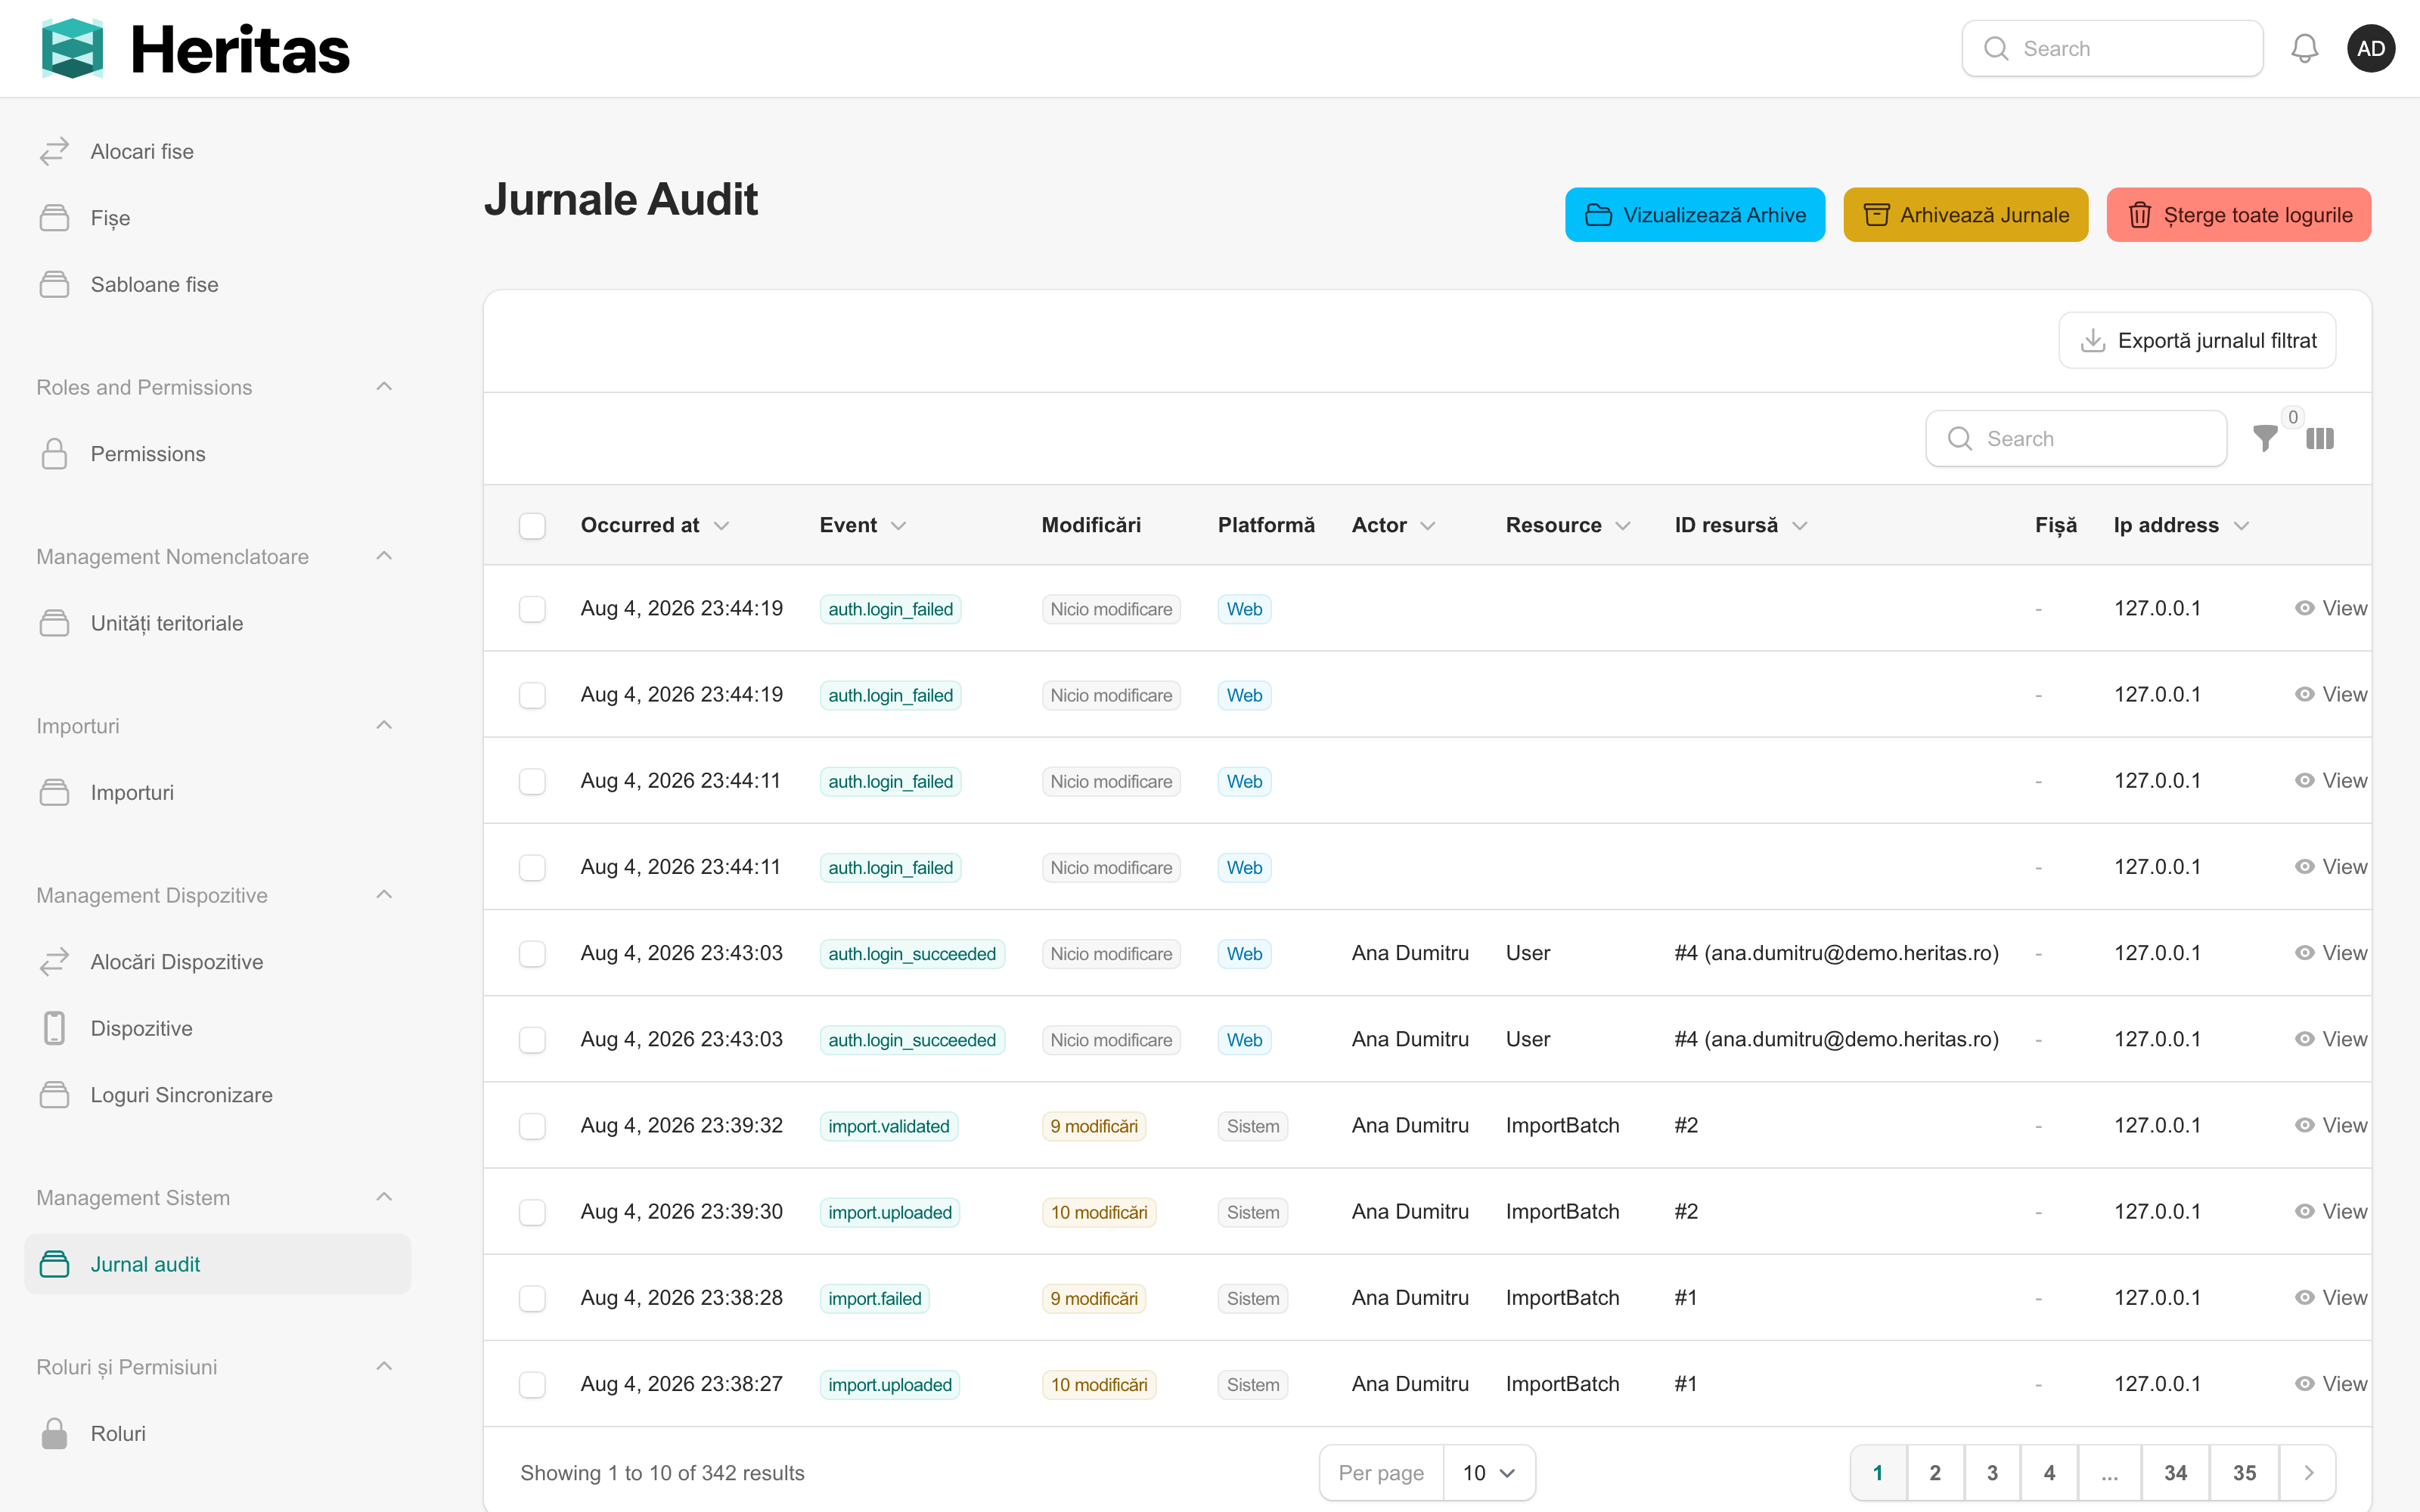Click the Sabloane fise sidebar icon
This screenshot has height=1512, width=2420.
[x=54, y=284]
